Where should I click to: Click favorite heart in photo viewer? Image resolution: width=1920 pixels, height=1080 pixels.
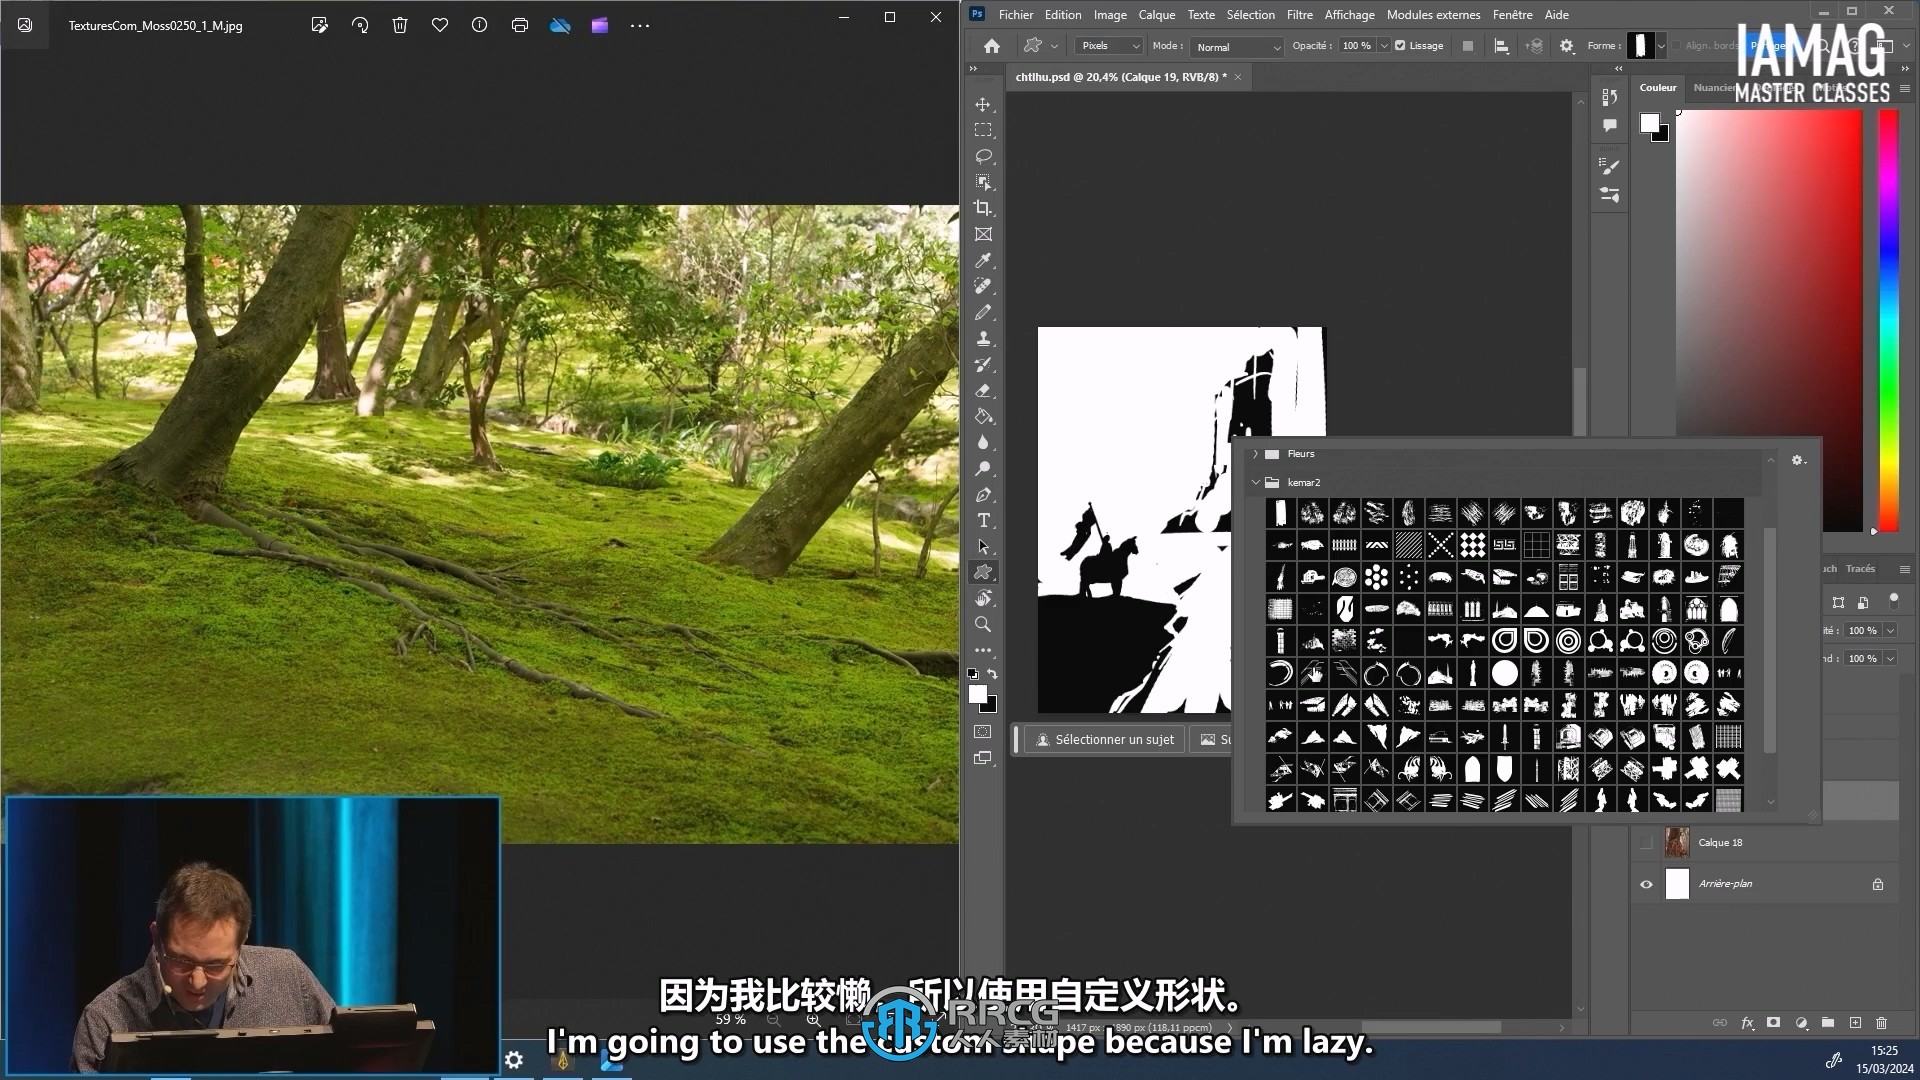point(440,25)
